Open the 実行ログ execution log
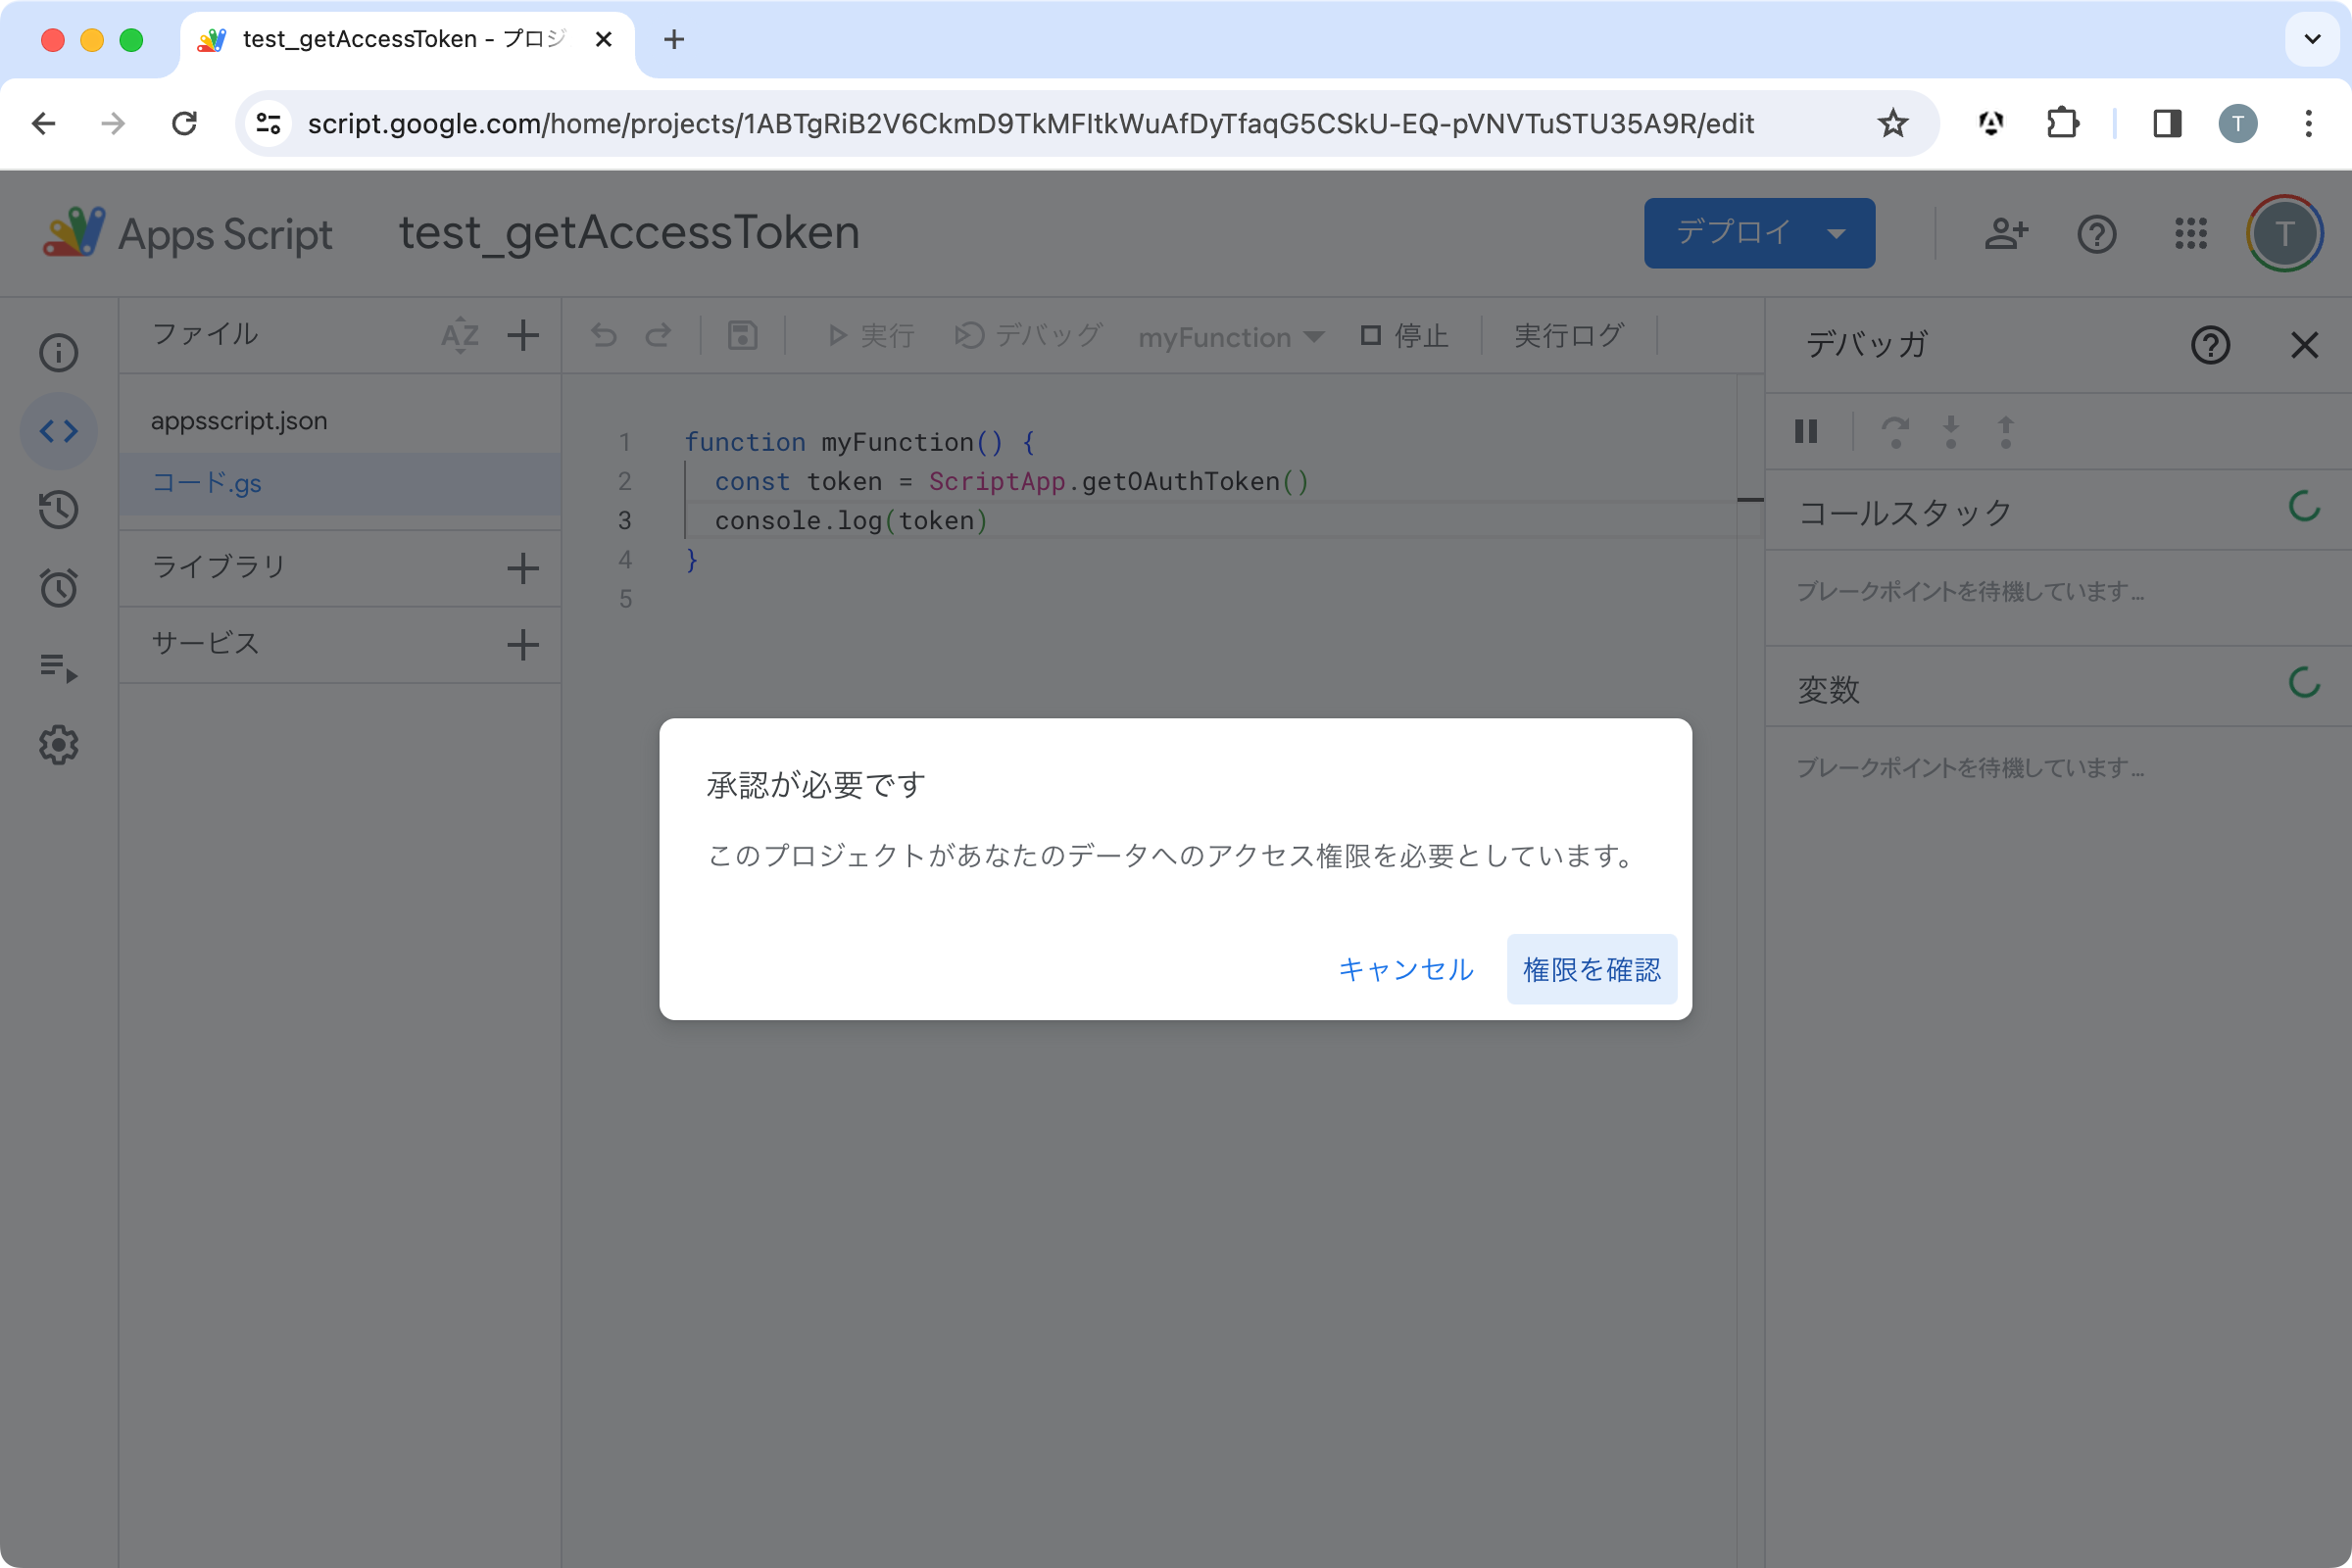The width and height of the screenshot is (2352, 1568). [1568, 335]
